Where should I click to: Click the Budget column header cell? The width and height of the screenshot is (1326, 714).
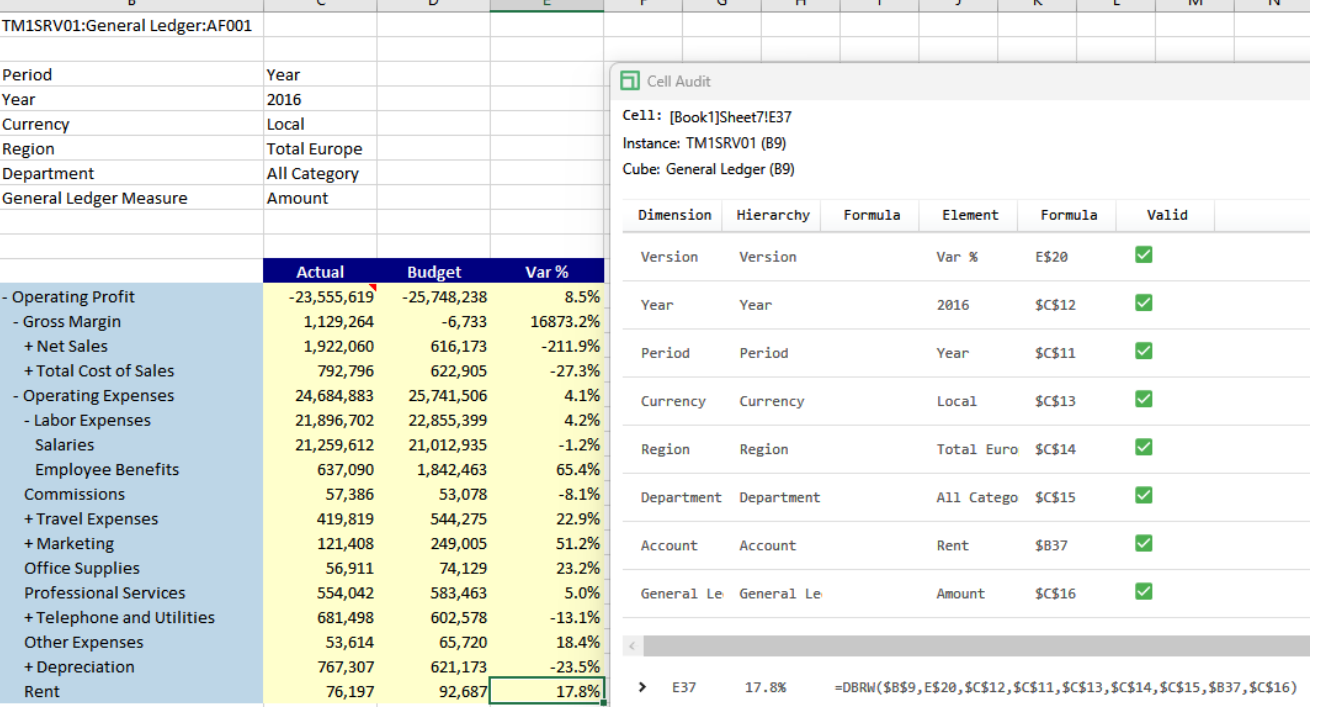pos(434,272)
